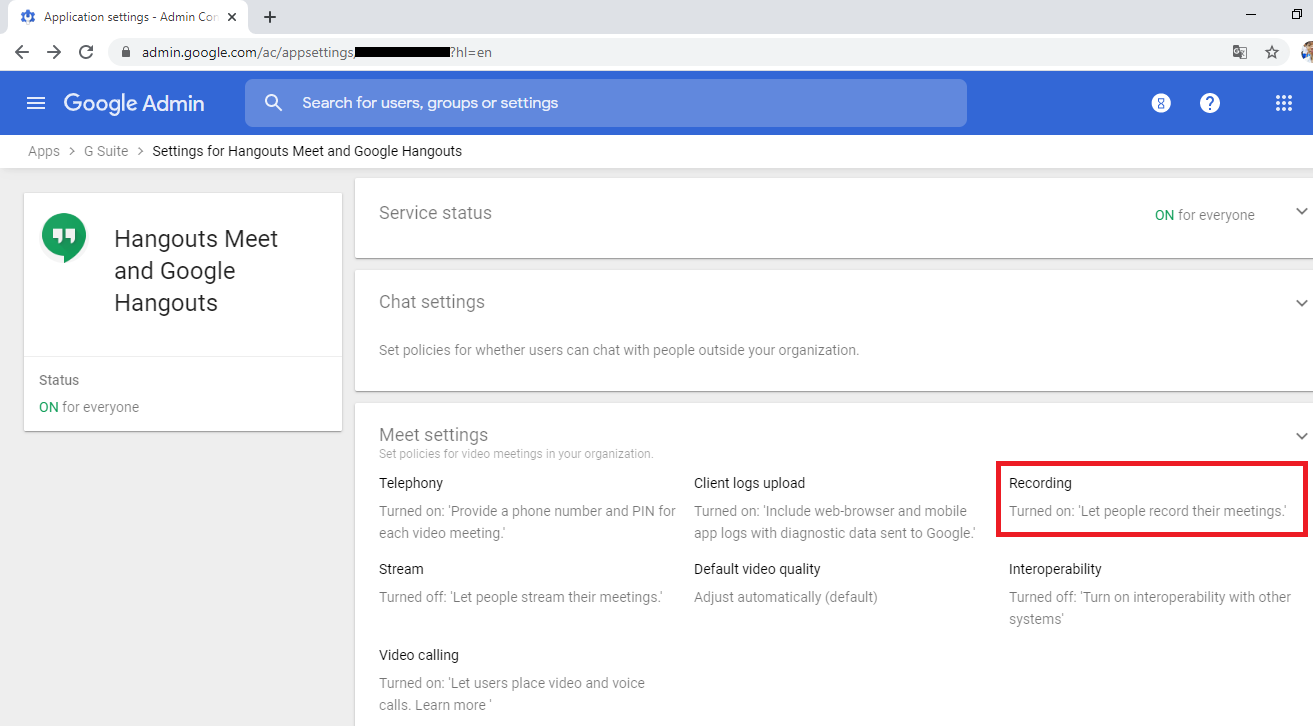Viewport: 1313px width, 726px height.
Task: Click the Translate page icon
Action: (x=1240, y=52)
